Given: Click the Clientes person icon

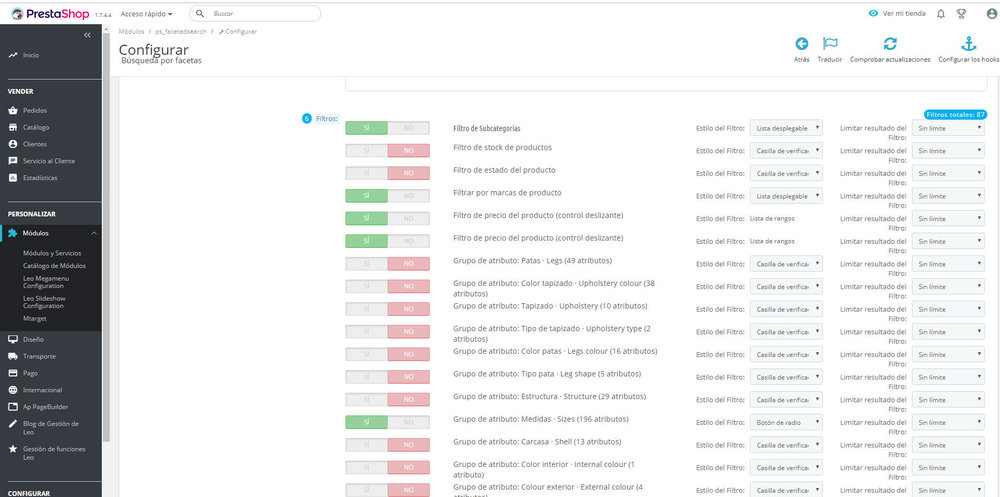Looking at the screenshot, I should [x=13, y=144].
